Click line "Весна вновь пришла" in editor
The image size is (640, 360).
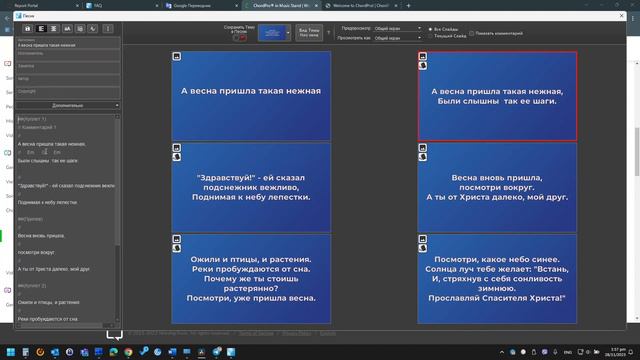point(41,236)
